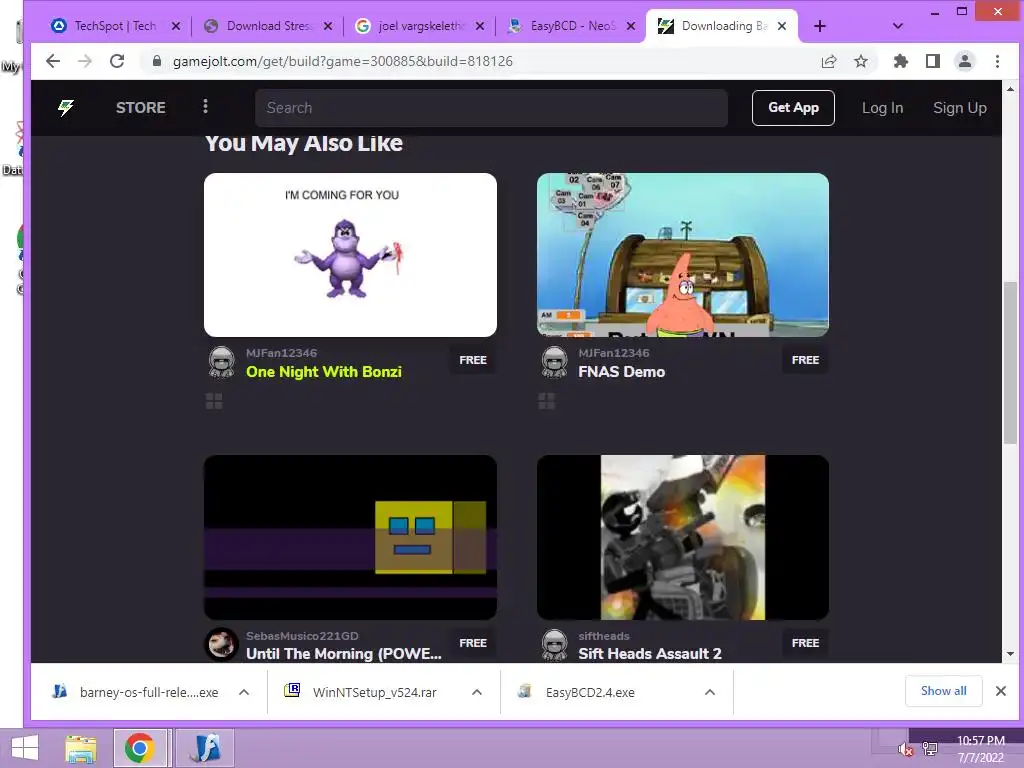The image size is (1024, 768).
Task: Click the Log In link
Action: 882,108
